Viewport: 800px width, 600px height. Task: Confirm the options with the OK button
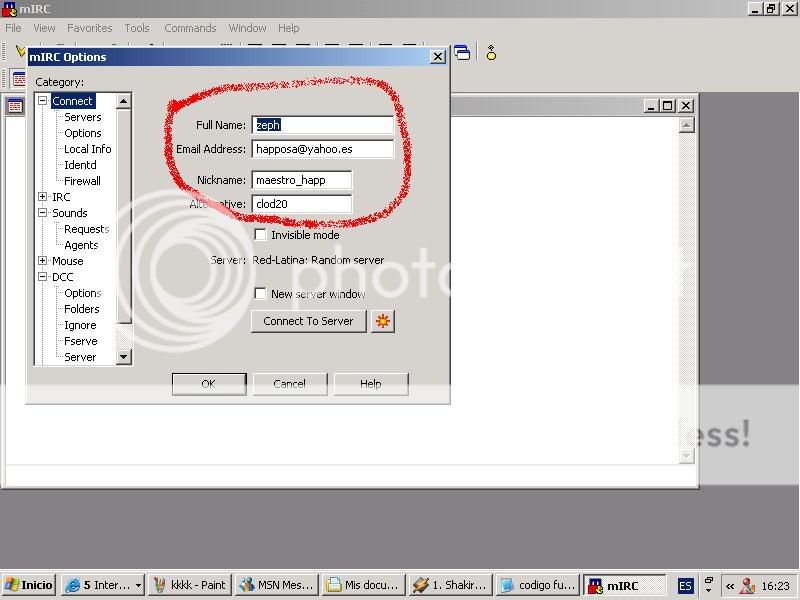coord(209,384)
